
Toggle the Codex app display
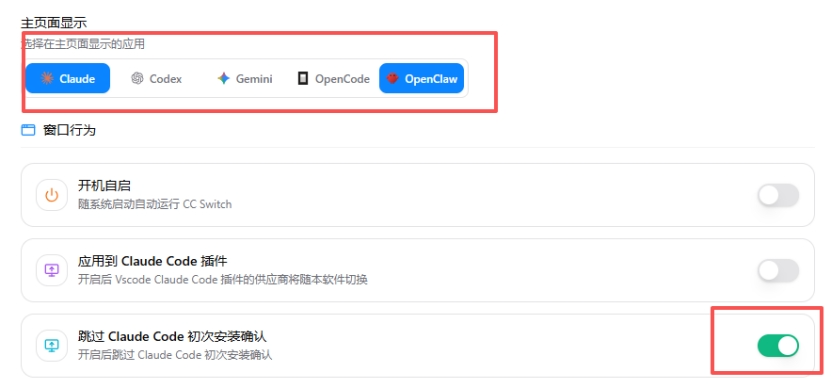point(156,78)
